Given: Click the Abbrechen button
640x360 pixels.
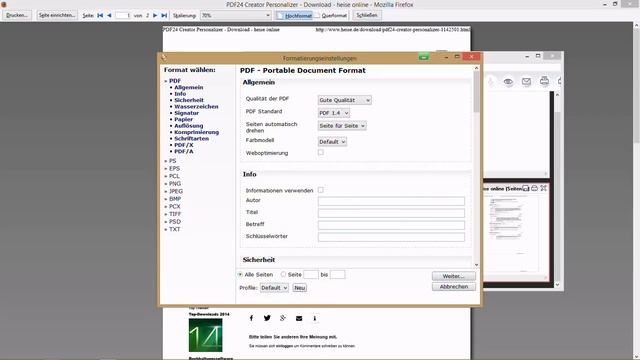Looking at the screenshot, I should tap(454, 287).
